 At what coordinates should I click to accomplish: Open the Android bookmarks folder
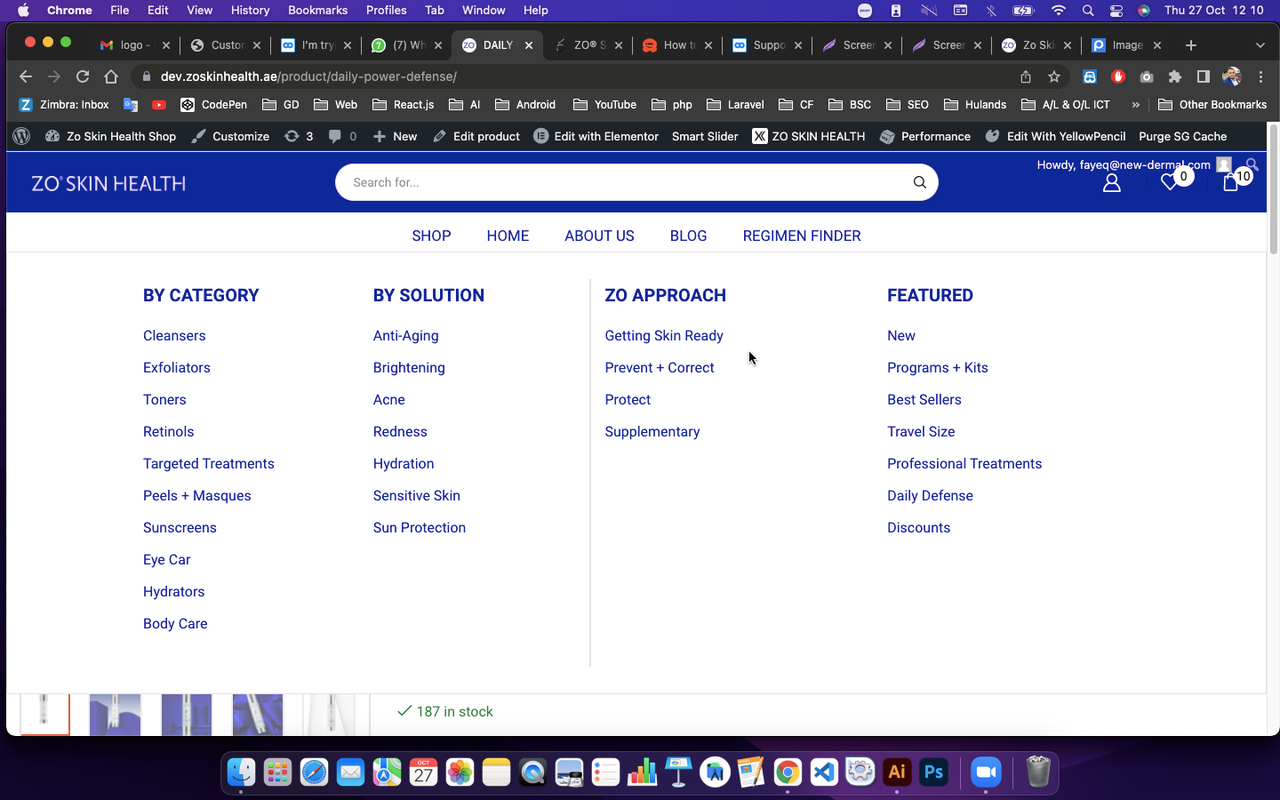[x=525, y=104]
